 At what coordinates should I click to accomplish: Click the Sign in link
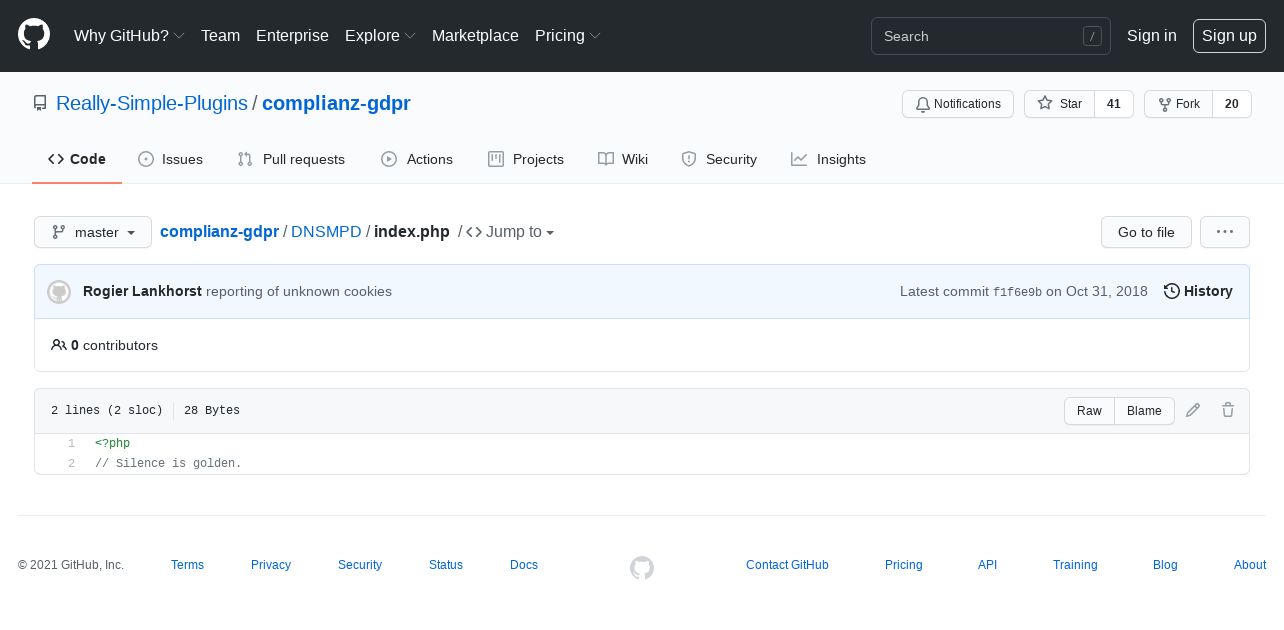click(1151, 35)
